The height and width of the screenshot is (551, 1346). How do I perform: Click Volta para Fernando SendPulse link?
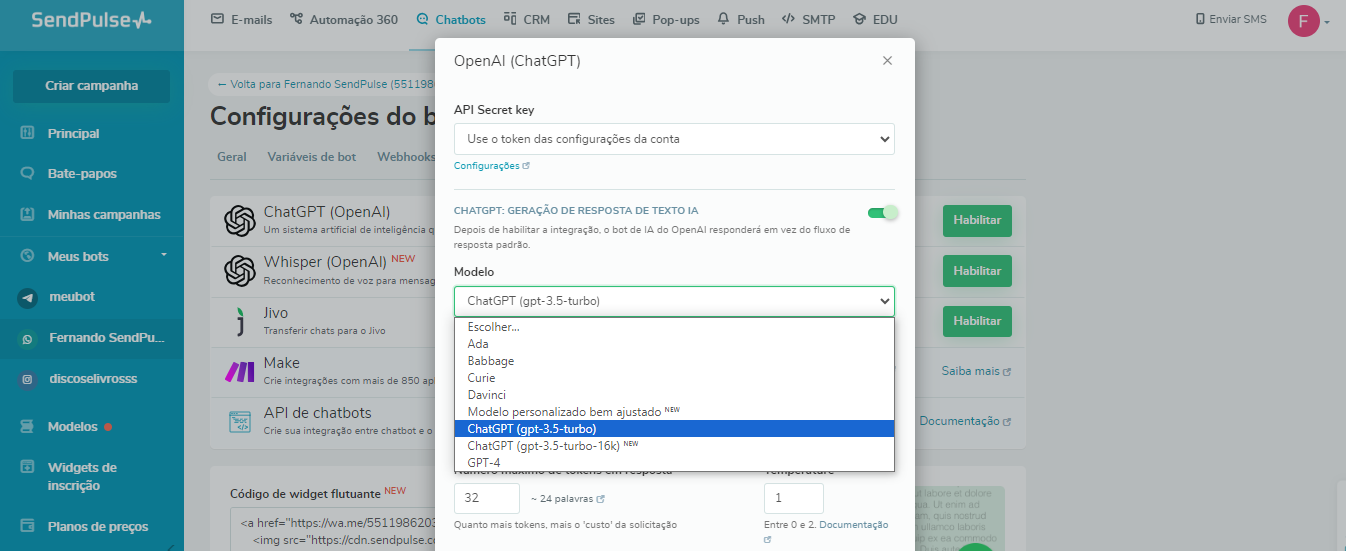pyautogui.click(x=325, y=84)
